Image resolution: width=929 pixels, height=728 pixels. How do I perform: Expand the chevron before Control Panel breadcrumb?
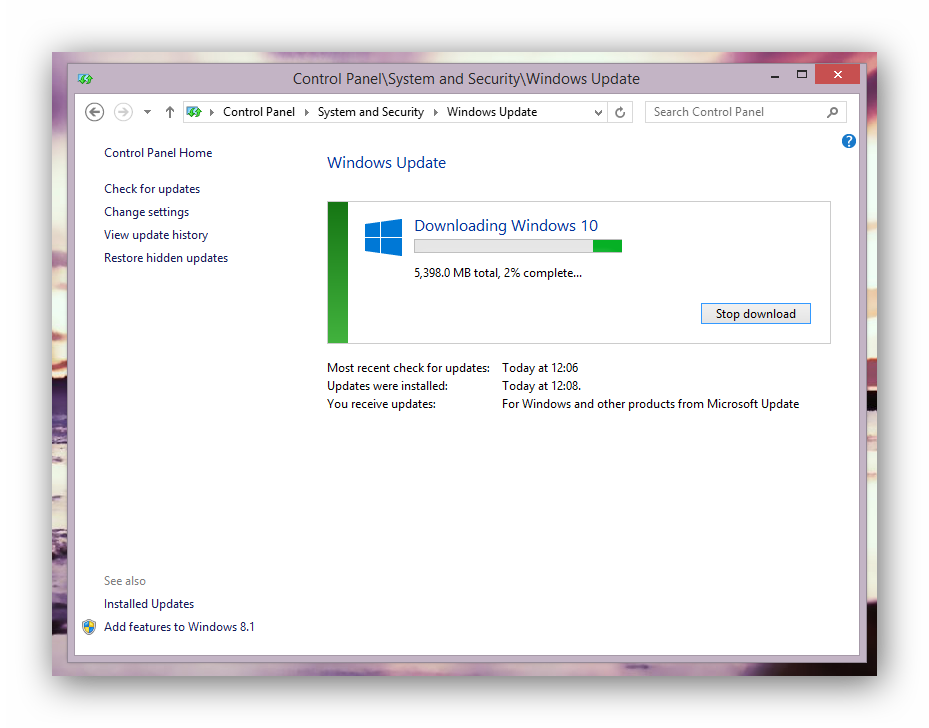click(x=212, y=112)
